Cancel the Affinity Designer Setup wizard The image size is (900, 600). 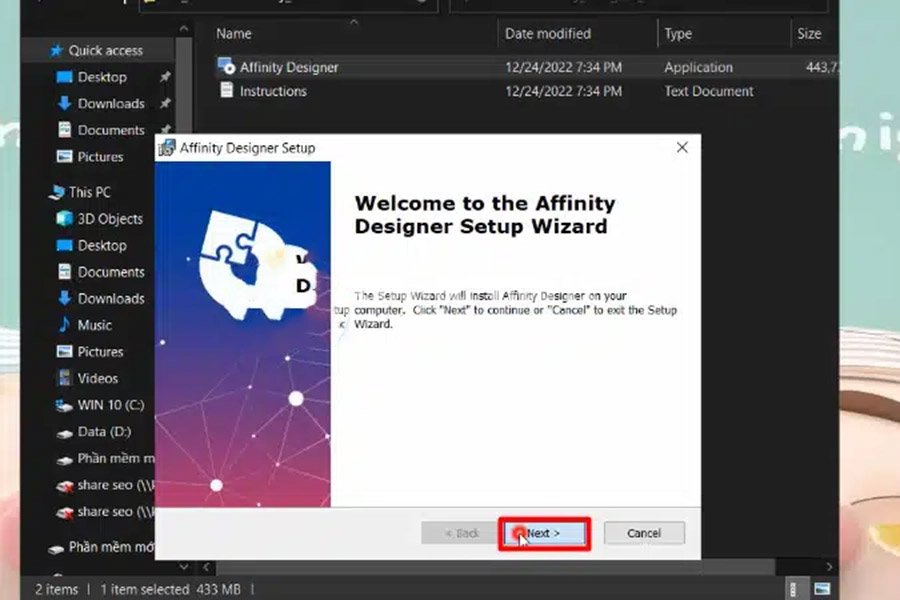[x=644, y=533]
